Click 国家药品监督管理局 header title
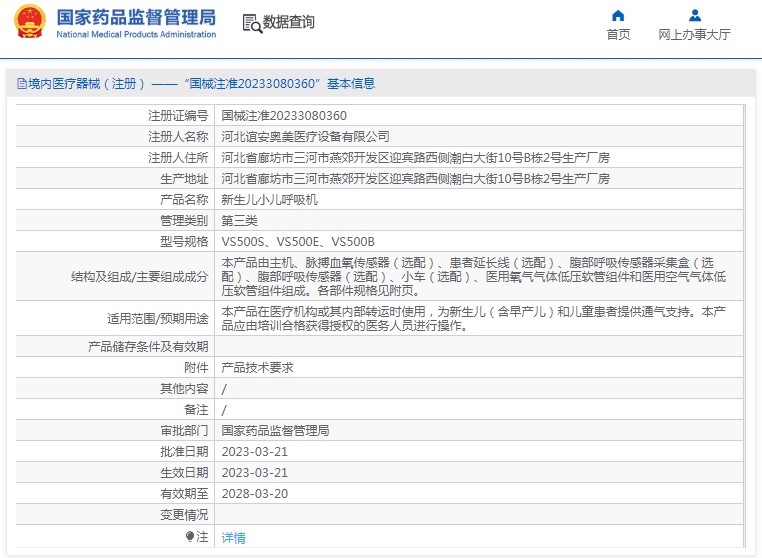Screen dimensions: 762x558 coord(136,17)
